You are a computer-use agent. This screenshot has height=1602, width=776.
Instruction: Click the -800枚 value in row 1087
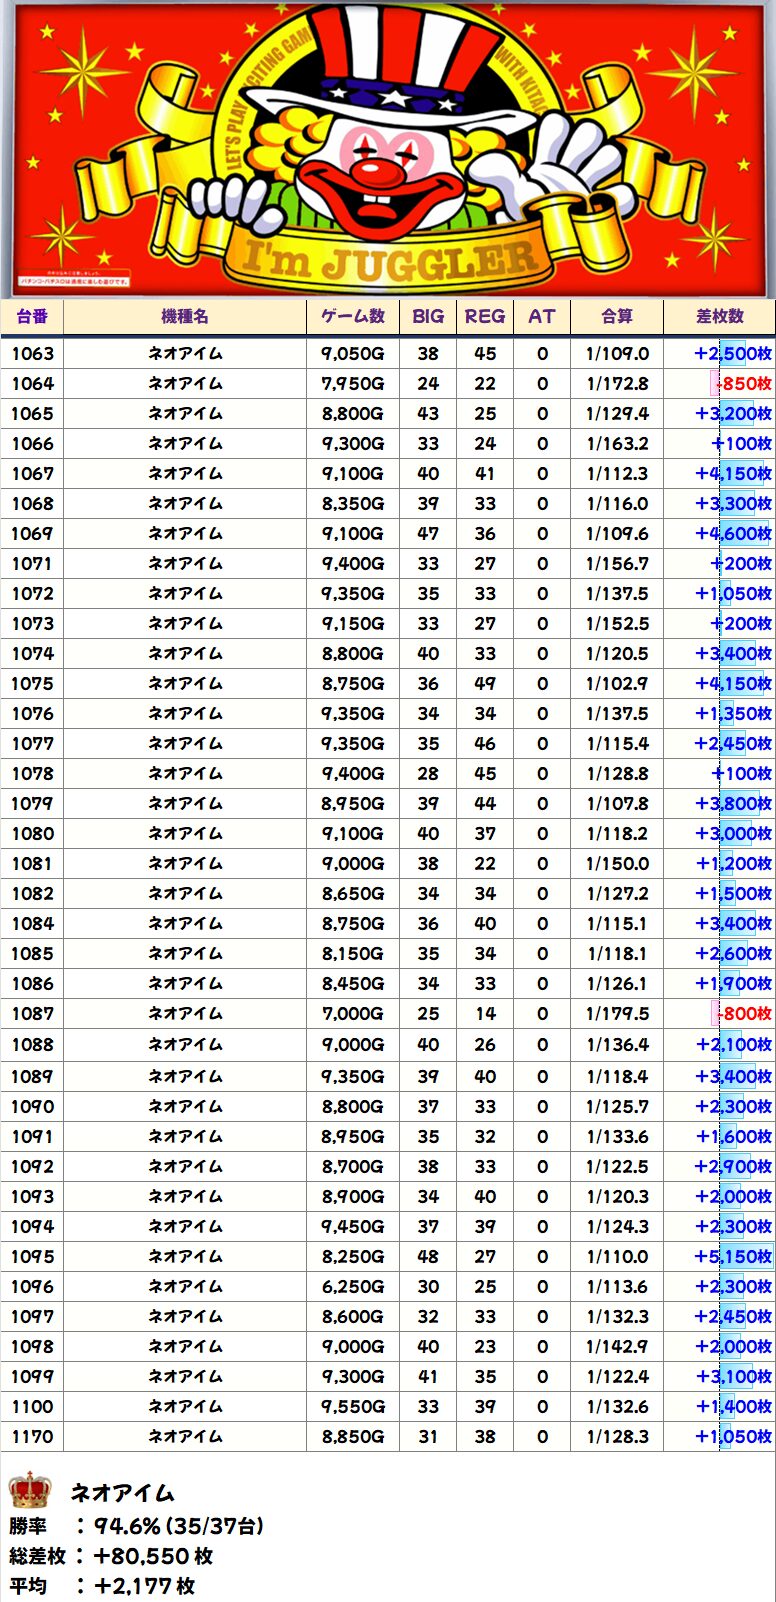(x=742, y=1013)
